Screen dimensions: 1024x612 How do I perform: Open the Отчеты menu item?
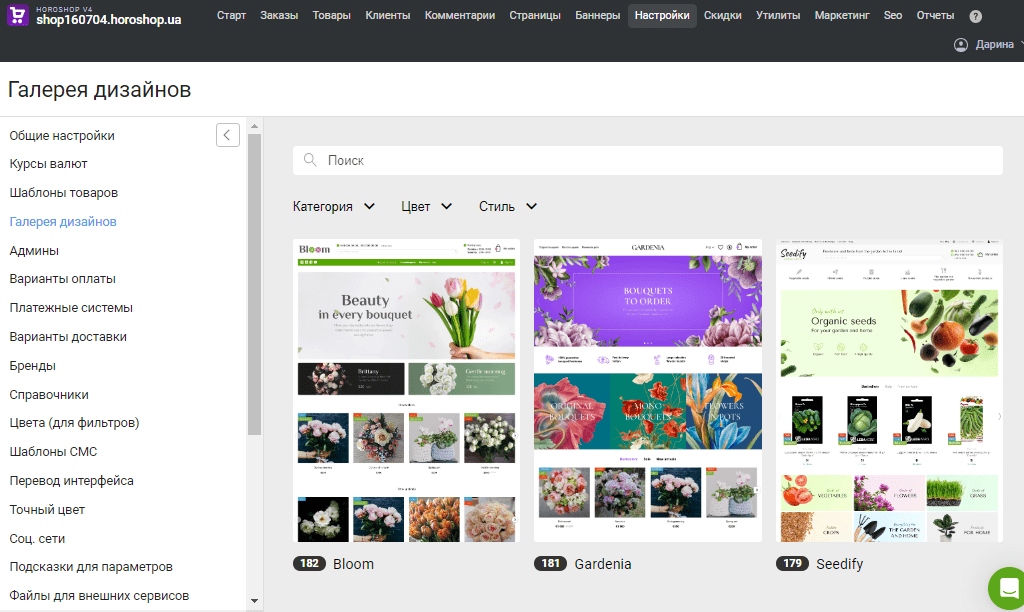click(x=935, y=15)
